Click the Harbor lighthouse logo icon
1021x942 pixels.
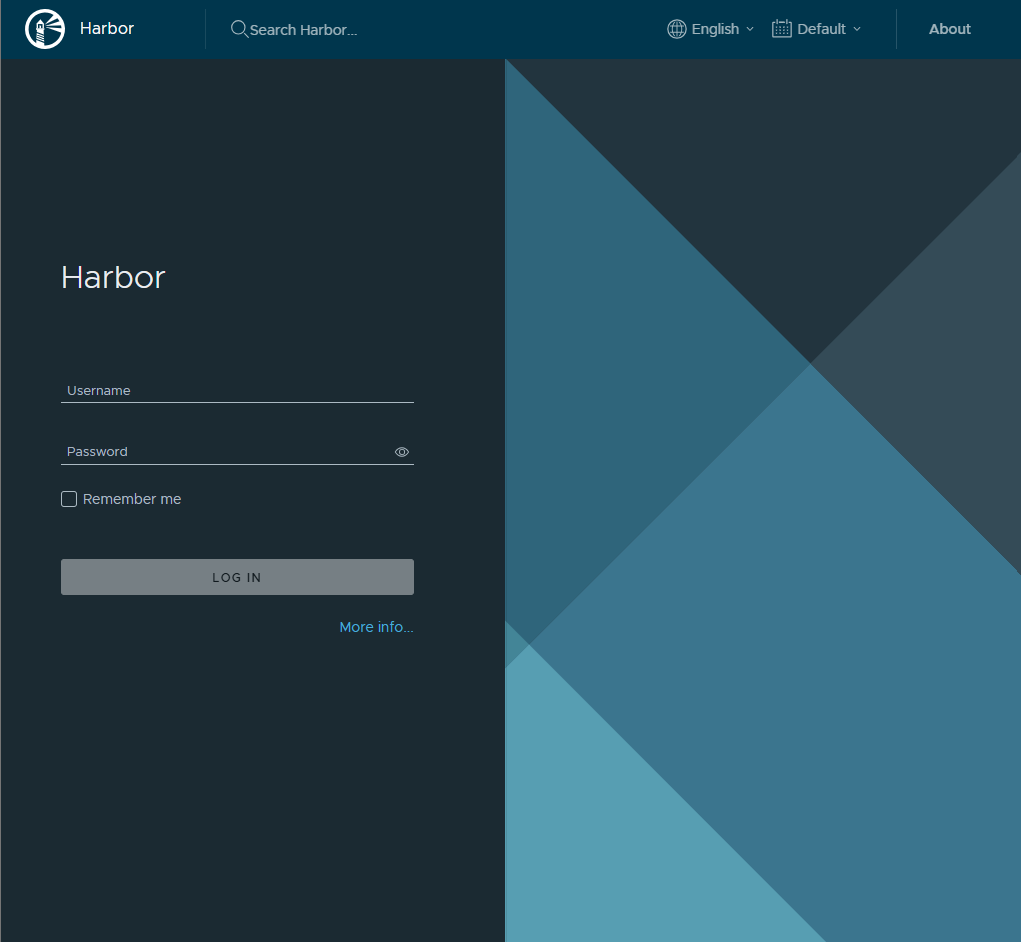(44, 29)
